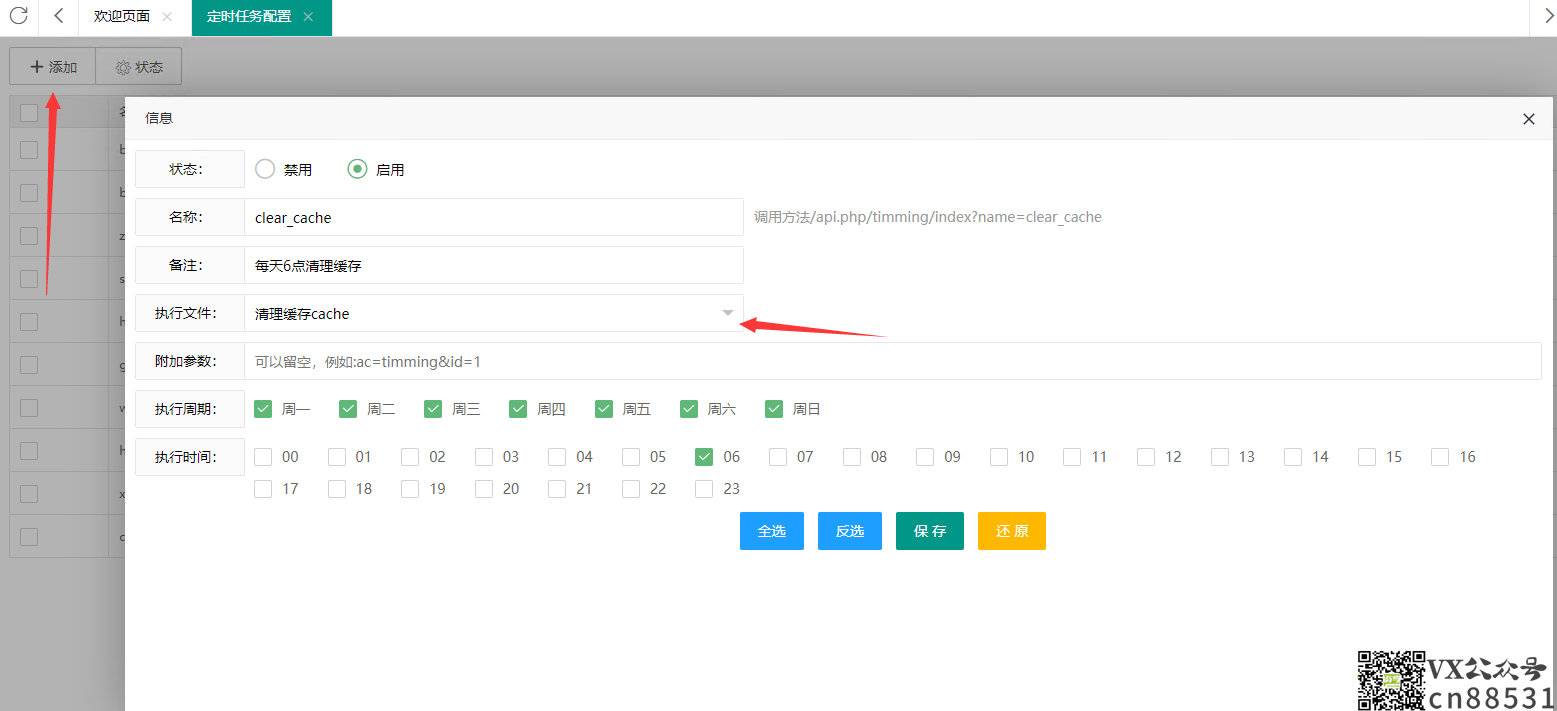The width and height of the screenshot is (1557, 711).
Task: Check the 23 hour checkbox
Action: tap(704, 489)
